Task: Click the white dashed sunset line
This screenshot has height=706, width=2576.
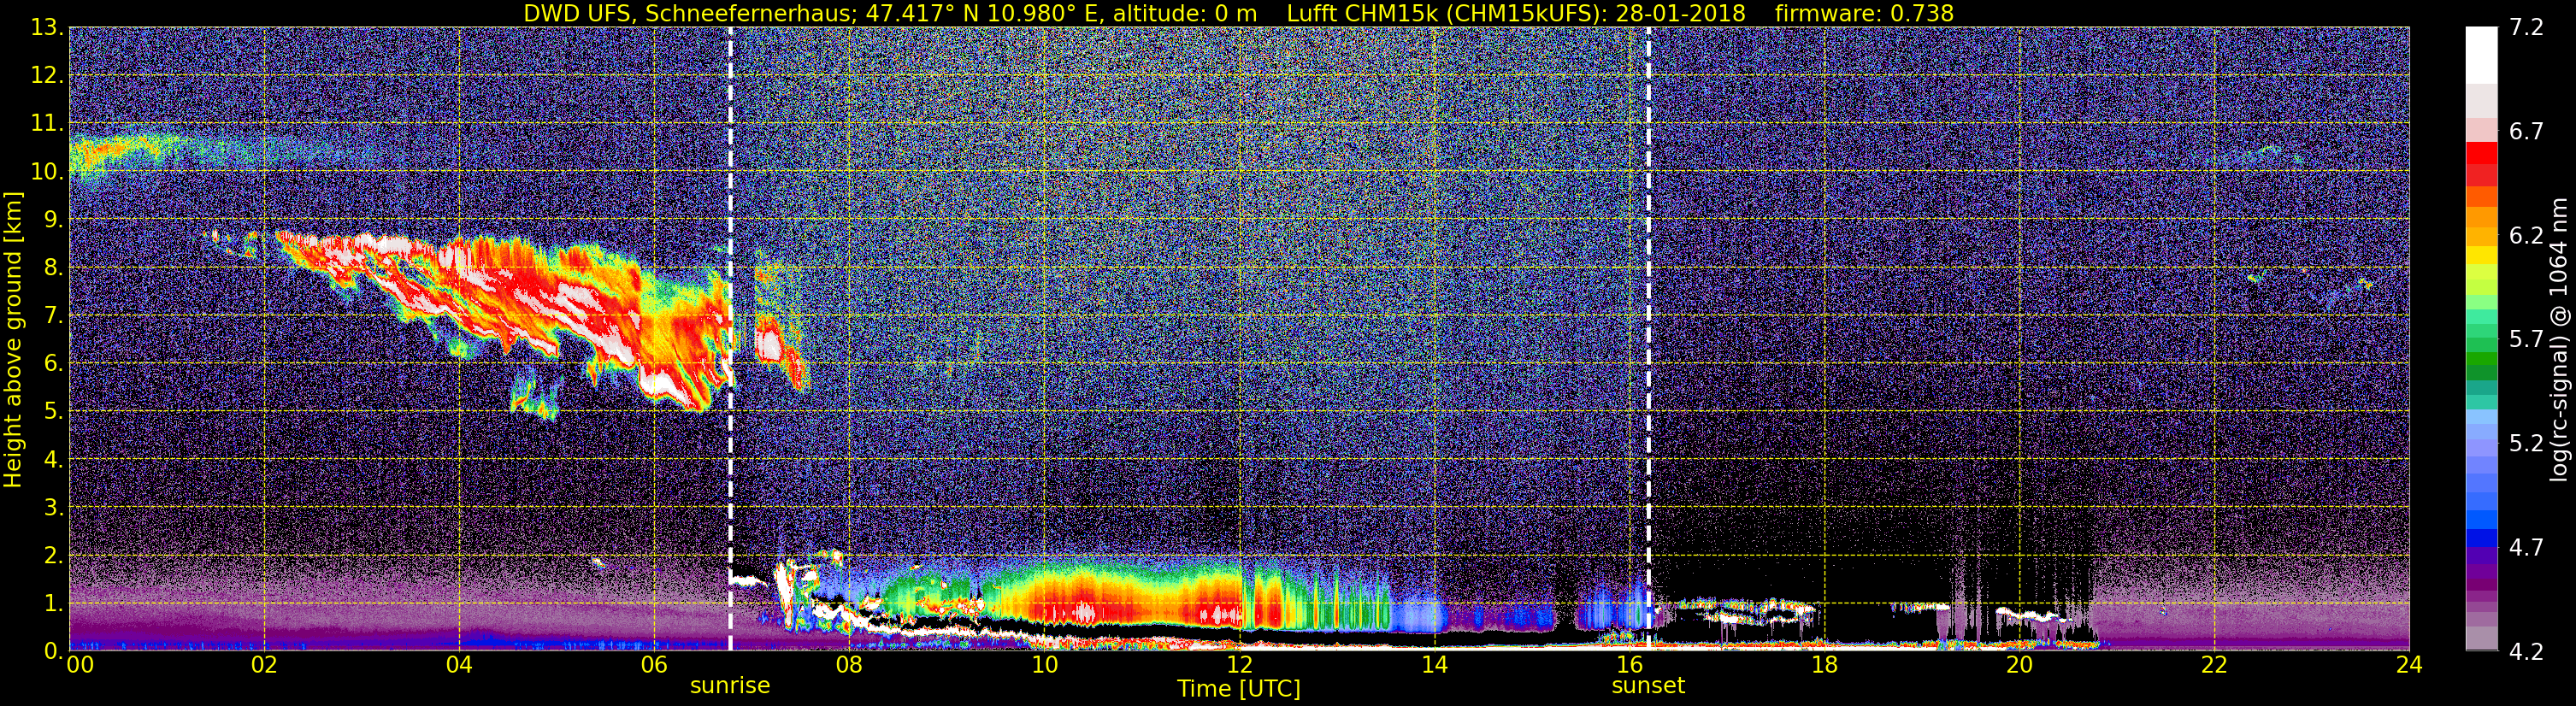Action: tap(1648, 339)
